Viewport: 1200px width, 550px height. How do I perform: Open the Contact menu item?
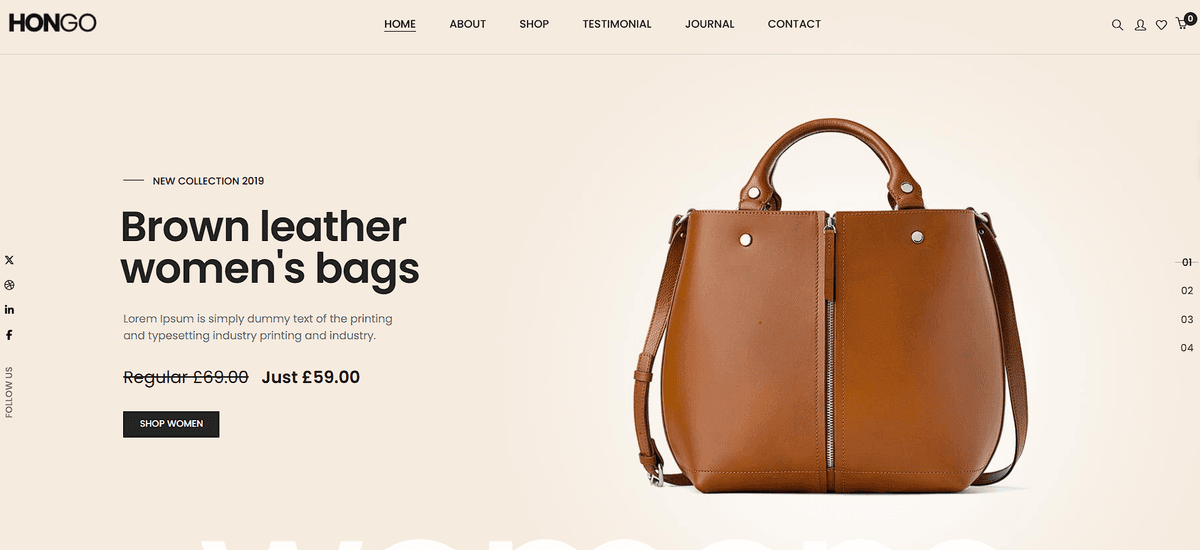click(x=794, y=24)
